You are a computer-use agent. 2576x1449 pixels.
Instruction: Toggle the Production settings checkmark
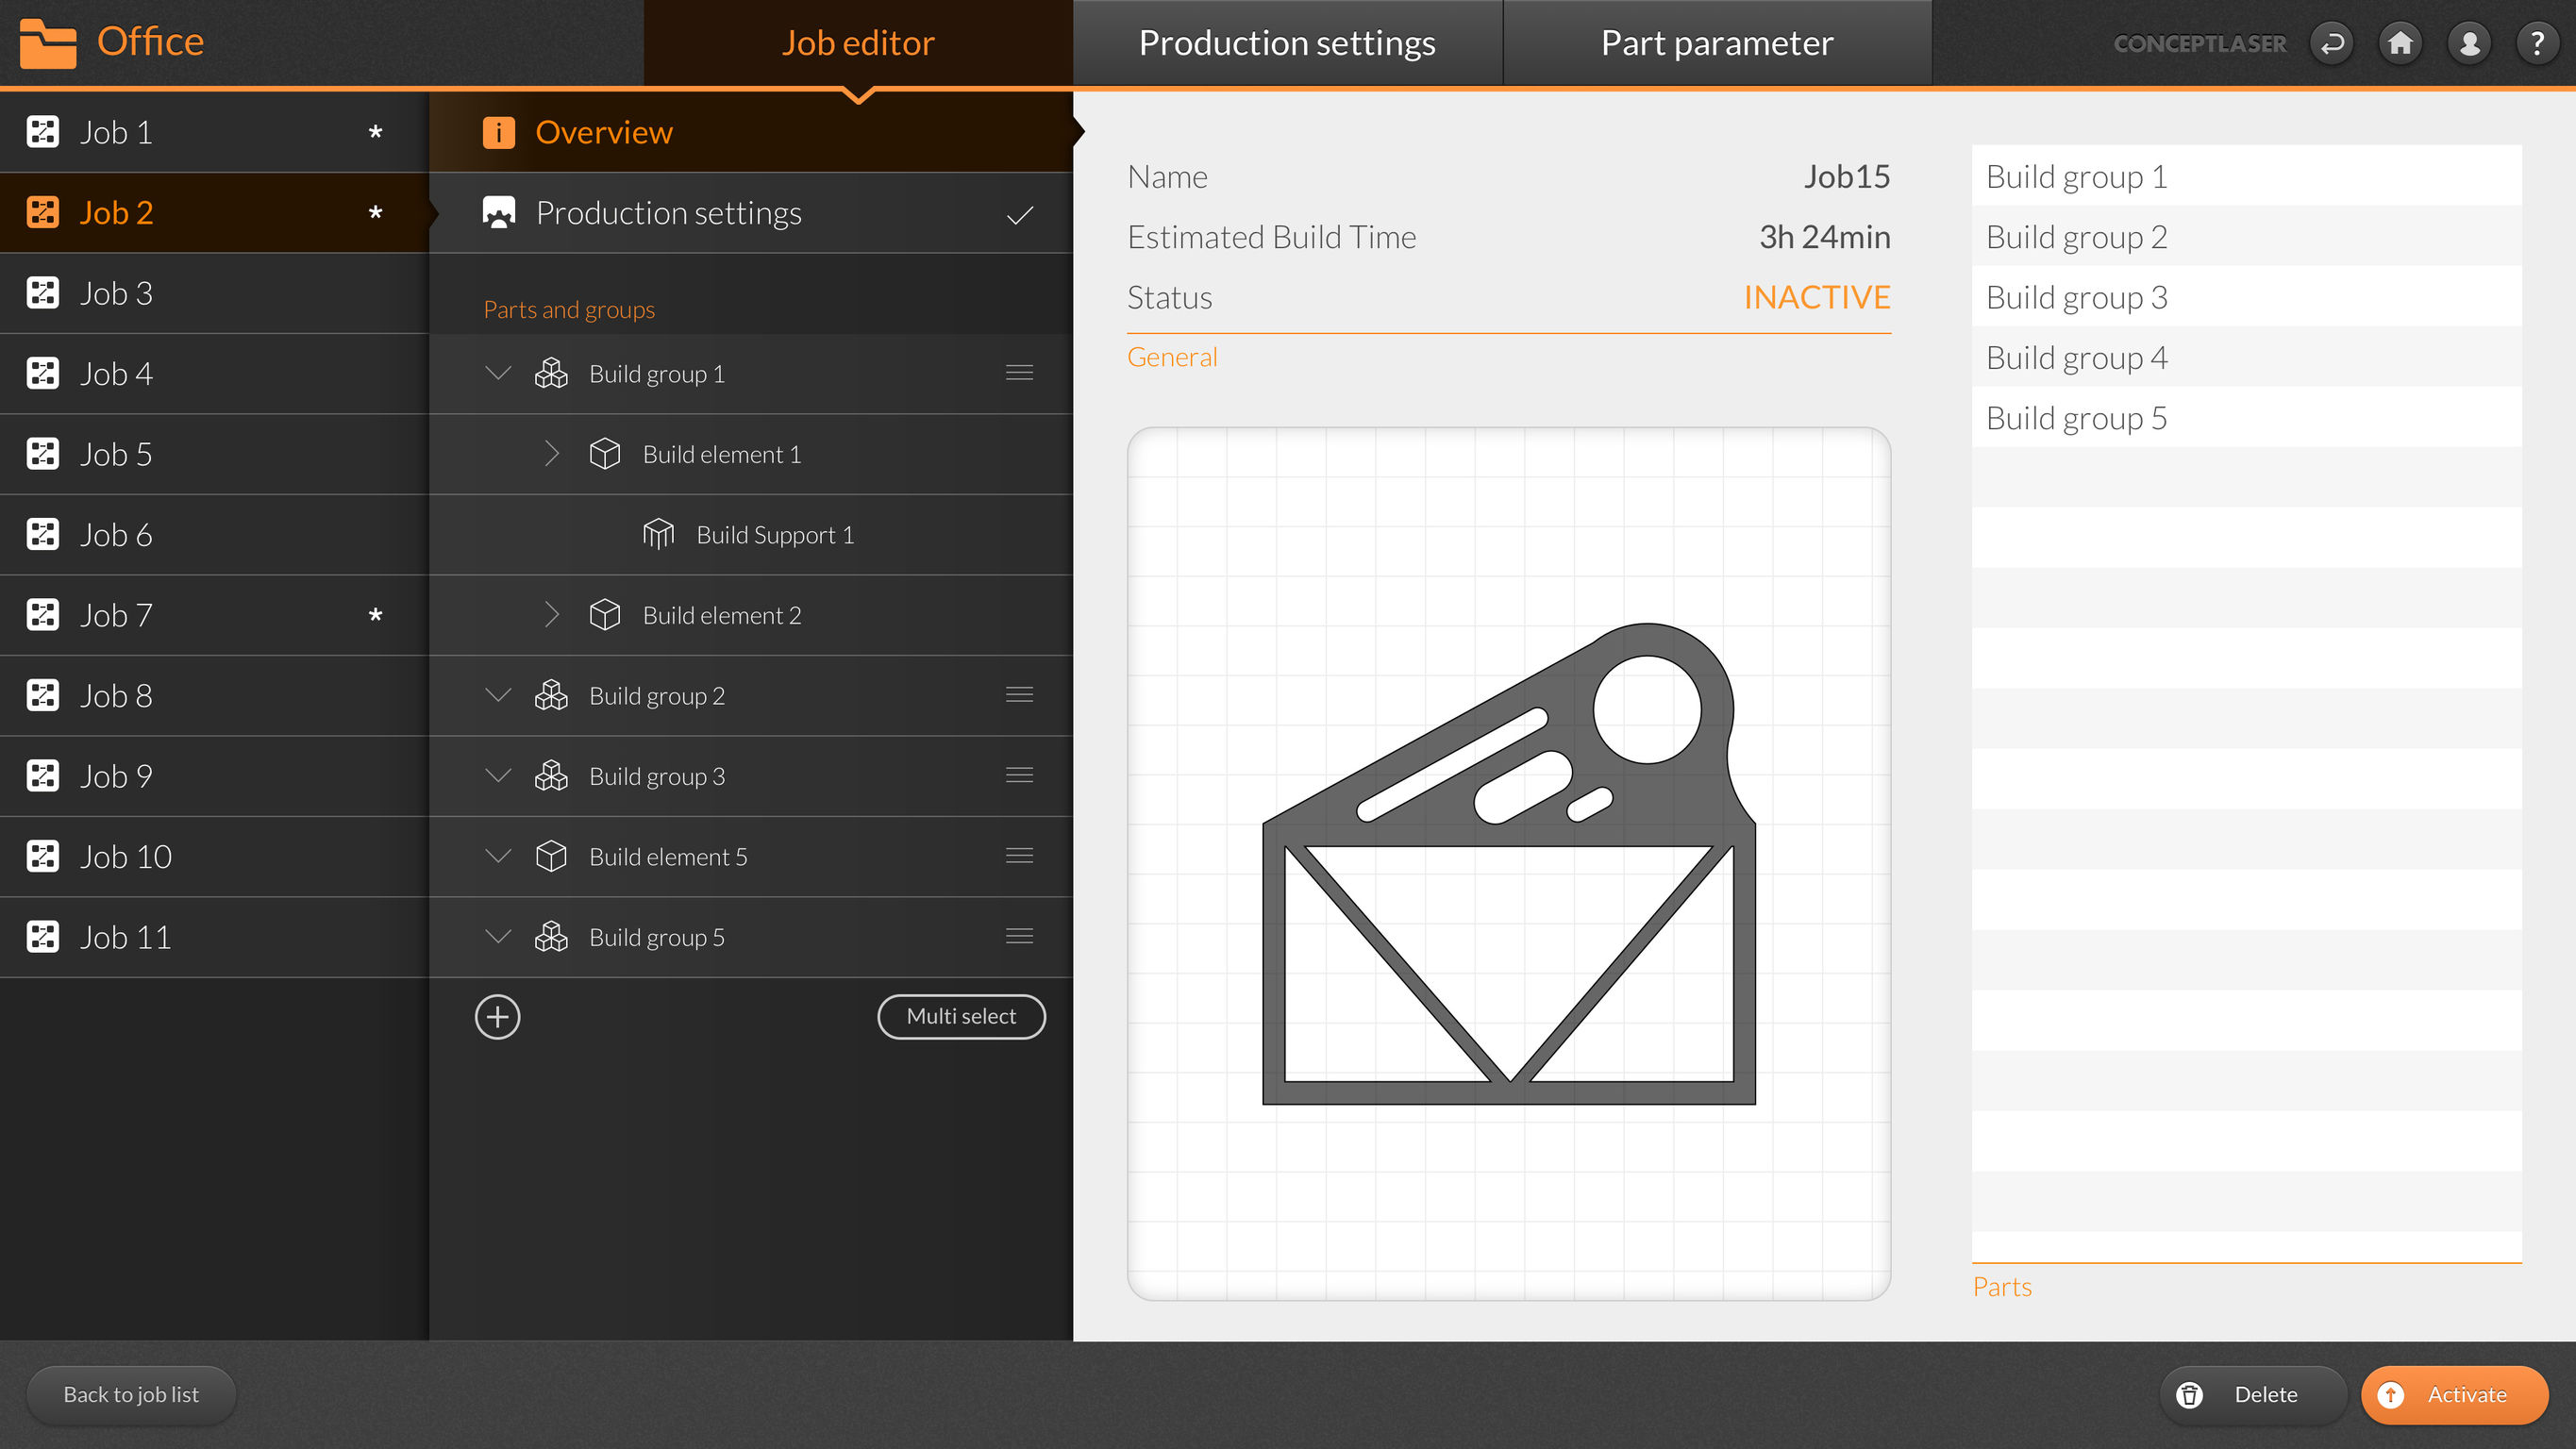point(1019,214)
